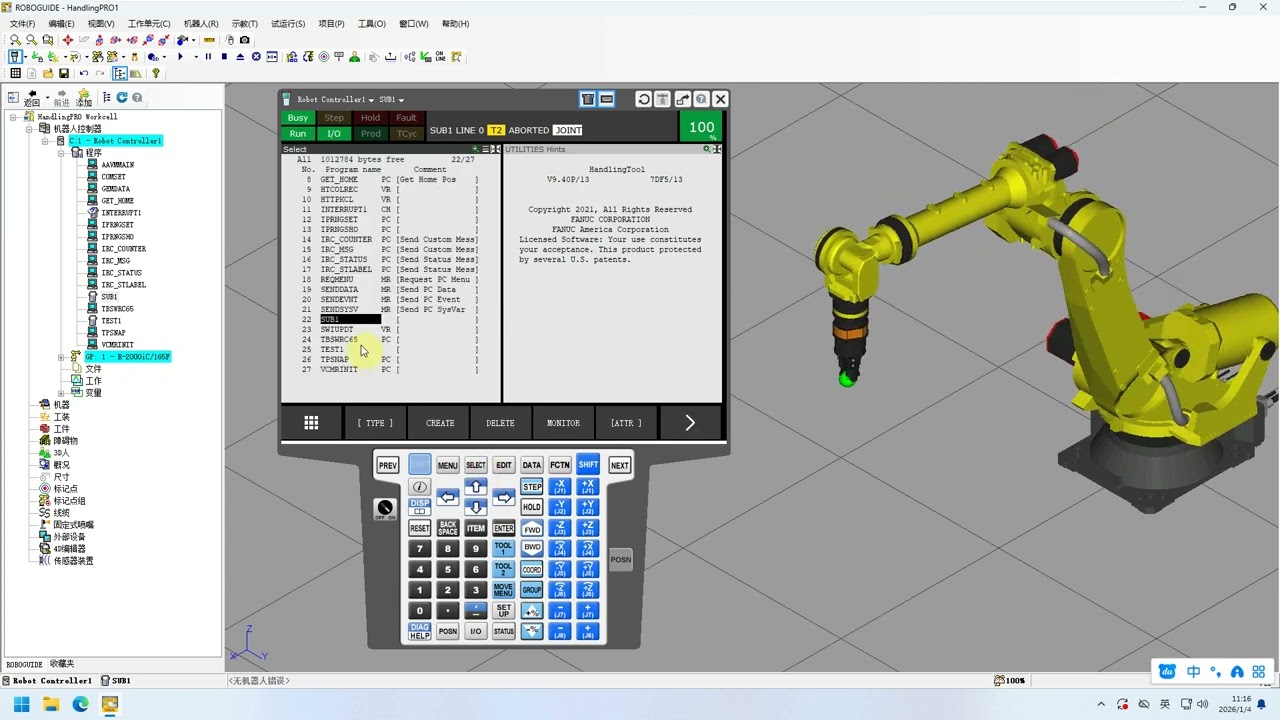Click the abort X circle toolbar icon
This screenshot has height=720, width=1280.
[x=256, y=57]
